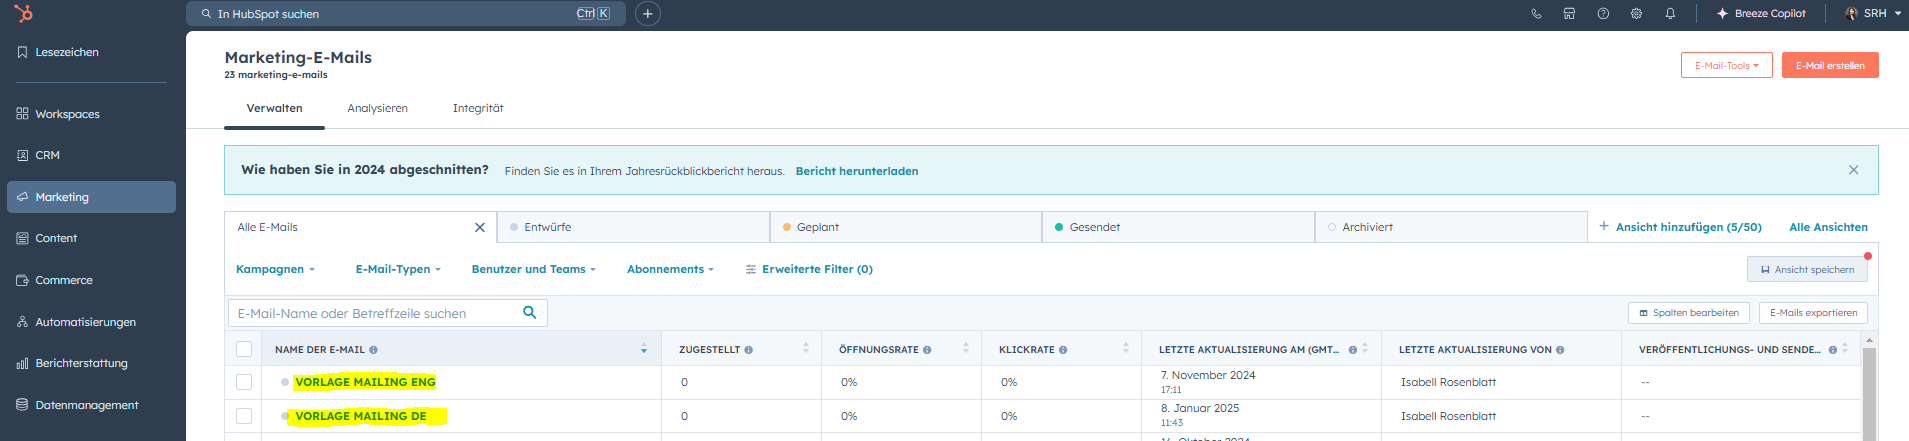Dismiss the 2024 report banner
The image size is (1909, 441).
(x=1853, y=170)
